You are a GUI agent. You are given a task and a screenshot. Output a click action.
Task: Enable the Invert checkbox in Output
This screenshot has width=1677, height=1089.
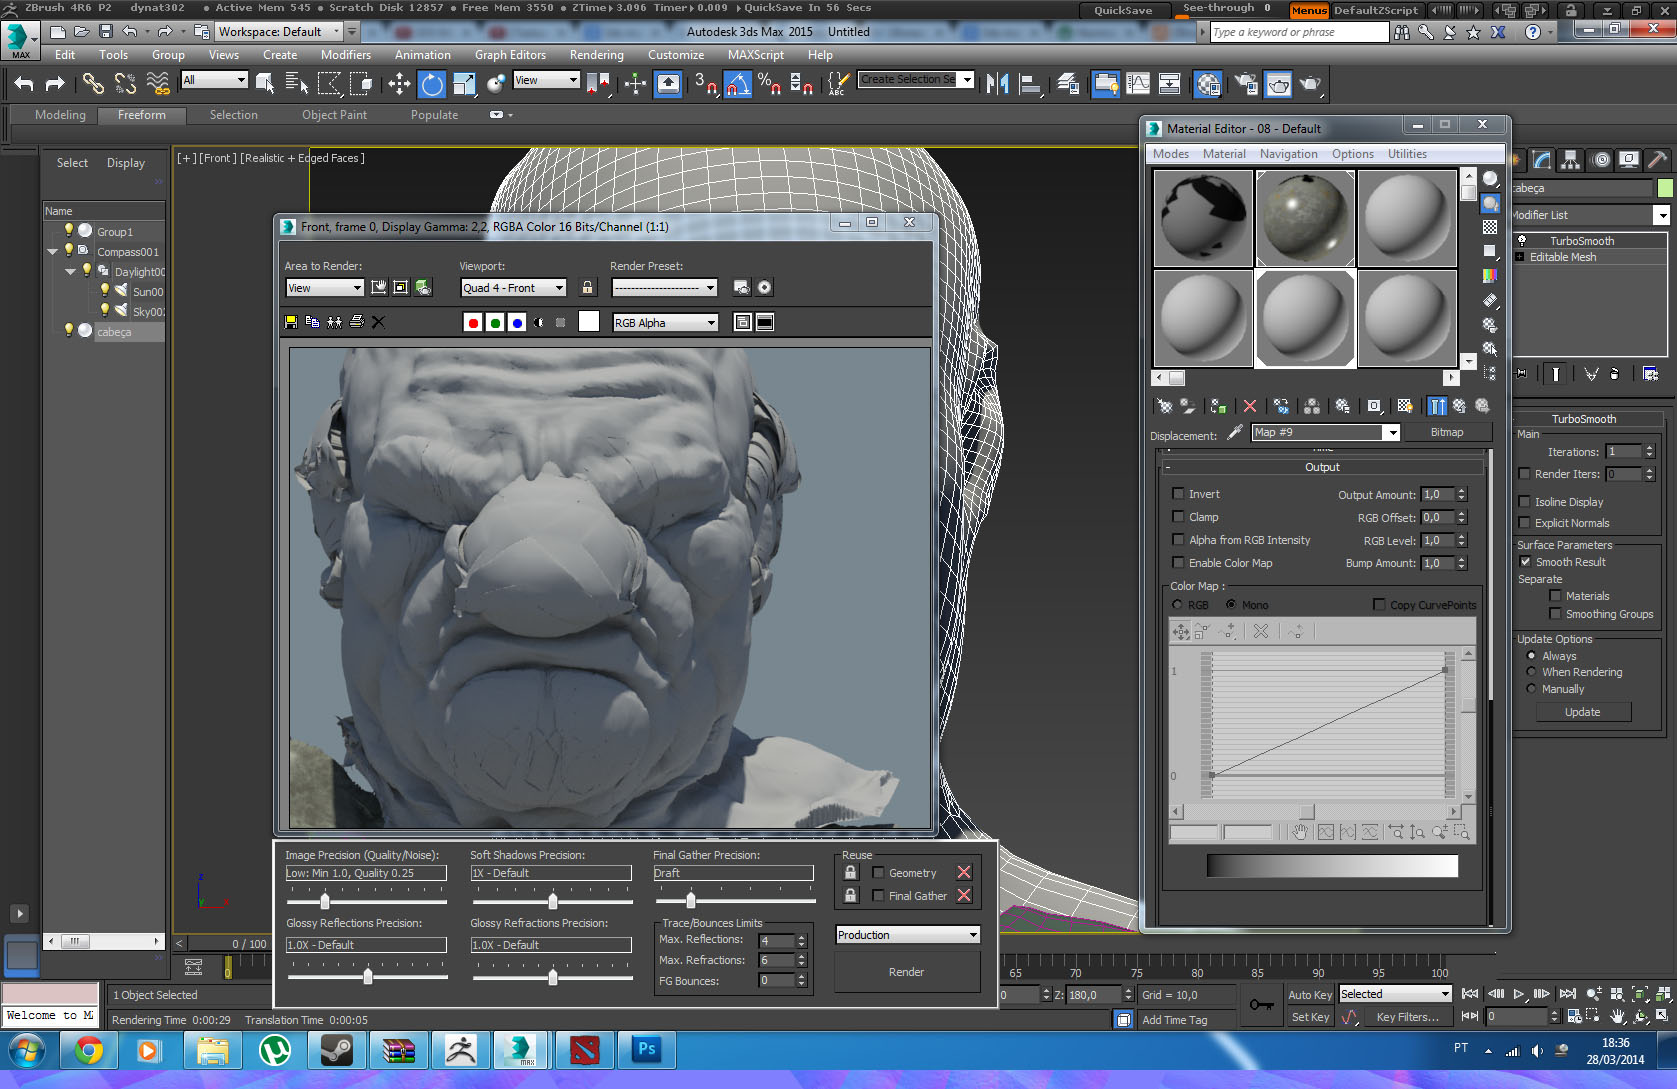pyautogui.click(x=1178, y=494)
